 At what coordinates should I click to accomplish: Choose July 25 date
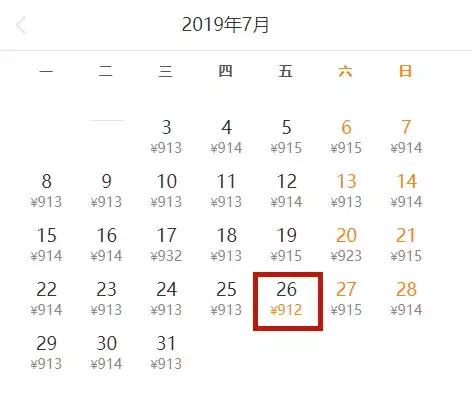coord(226,299)
